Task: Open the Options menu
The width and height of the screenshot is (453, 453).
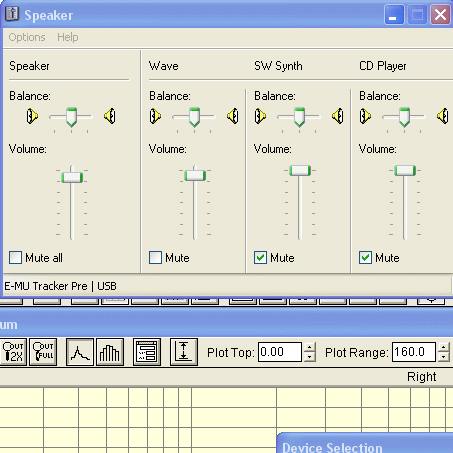Action: [x=27, y=37]
